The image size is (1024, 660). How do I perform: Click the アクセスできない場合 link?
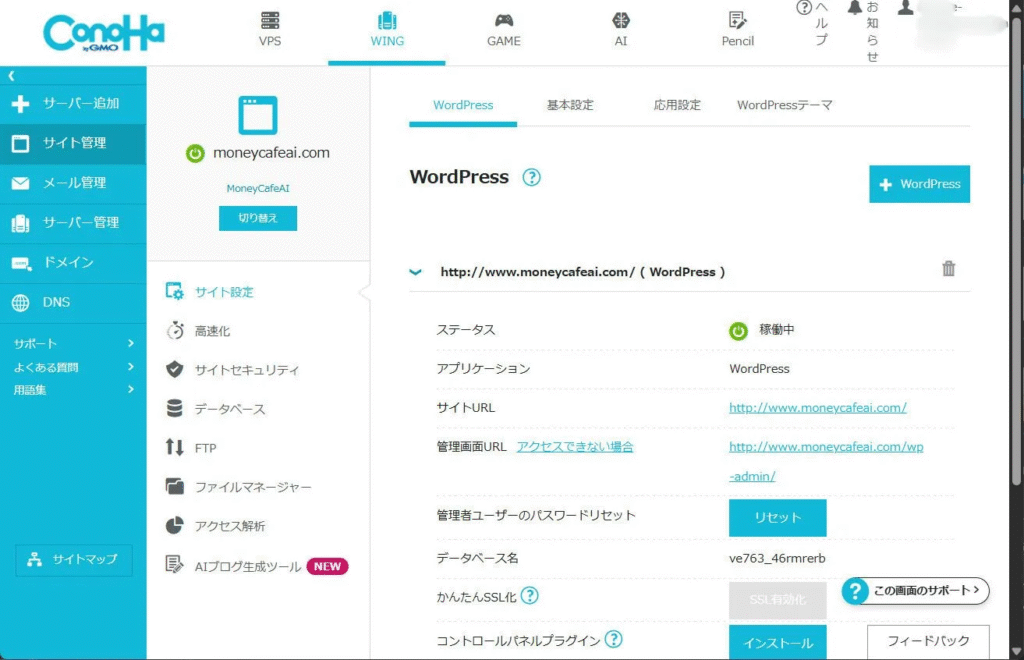pos(575,447)
